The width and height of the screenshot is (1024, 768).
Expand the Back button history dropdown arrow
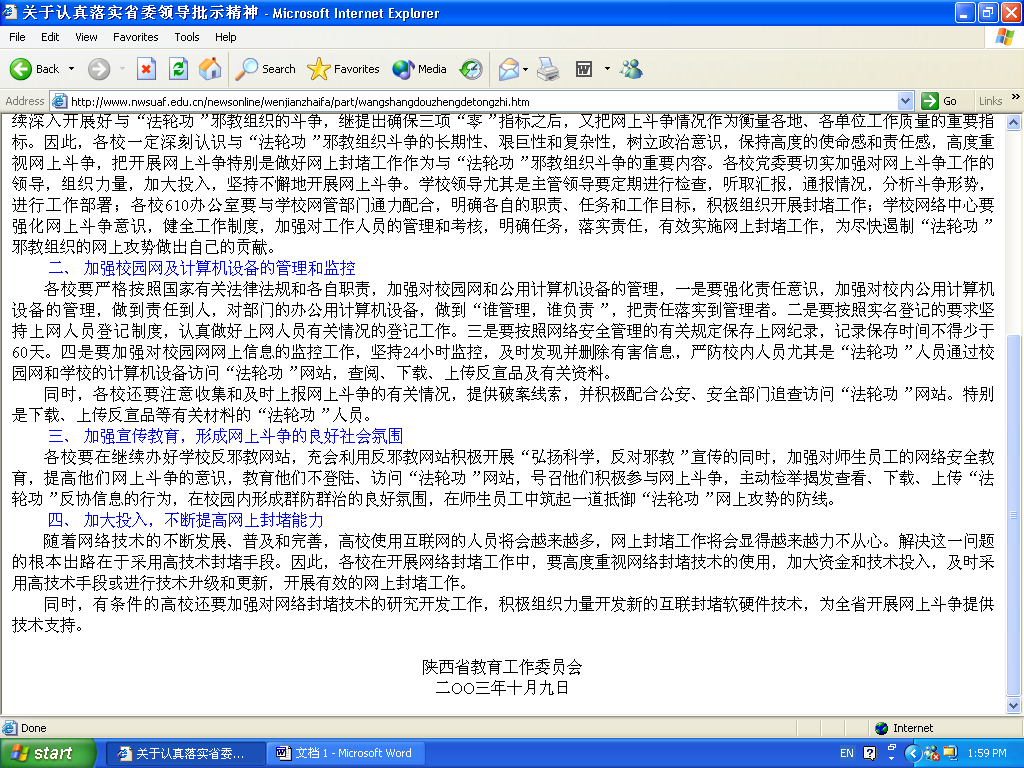click(71, 69)
